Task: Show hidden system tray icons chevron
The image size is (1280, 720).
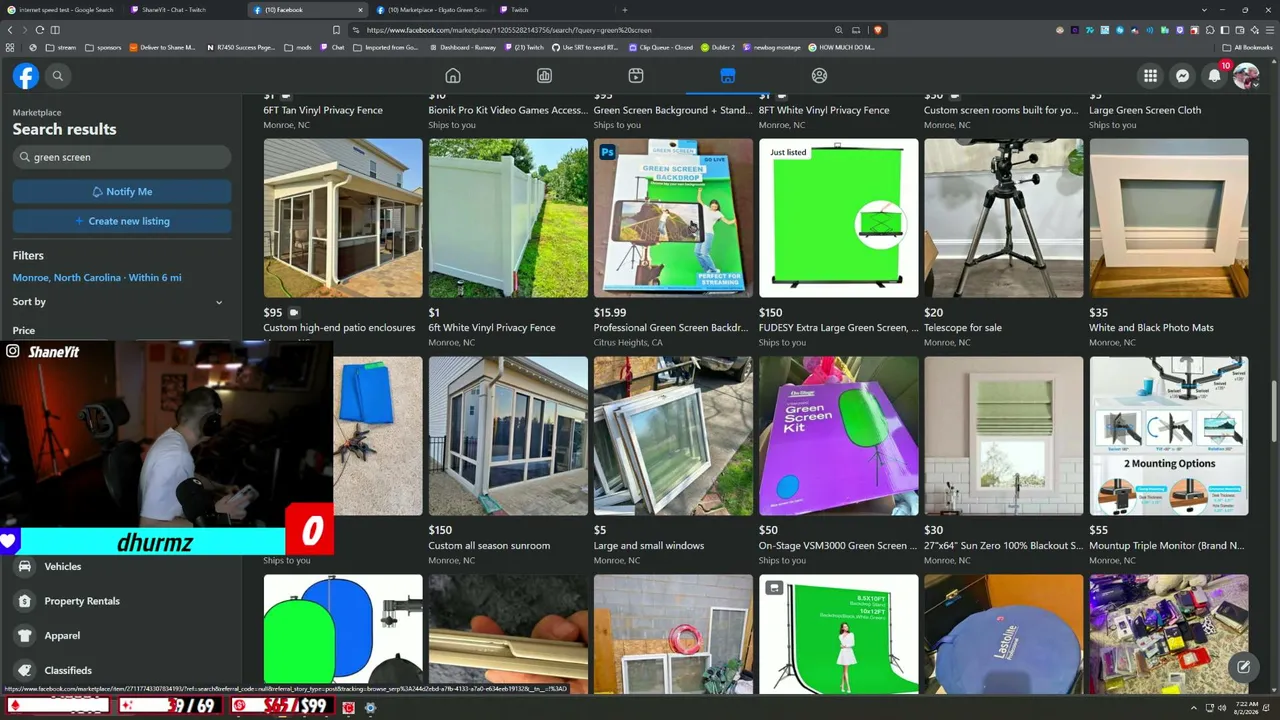Action: [1193, 708]
